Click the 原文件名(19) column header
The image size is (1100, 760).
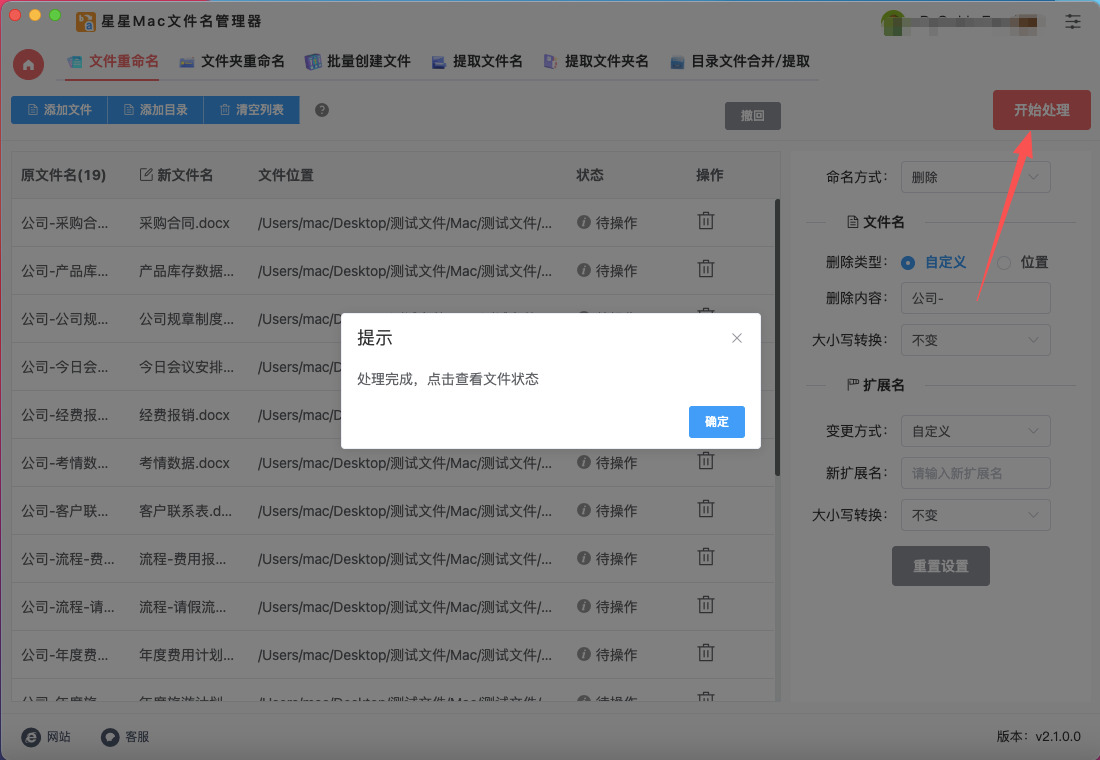(63, 175)
